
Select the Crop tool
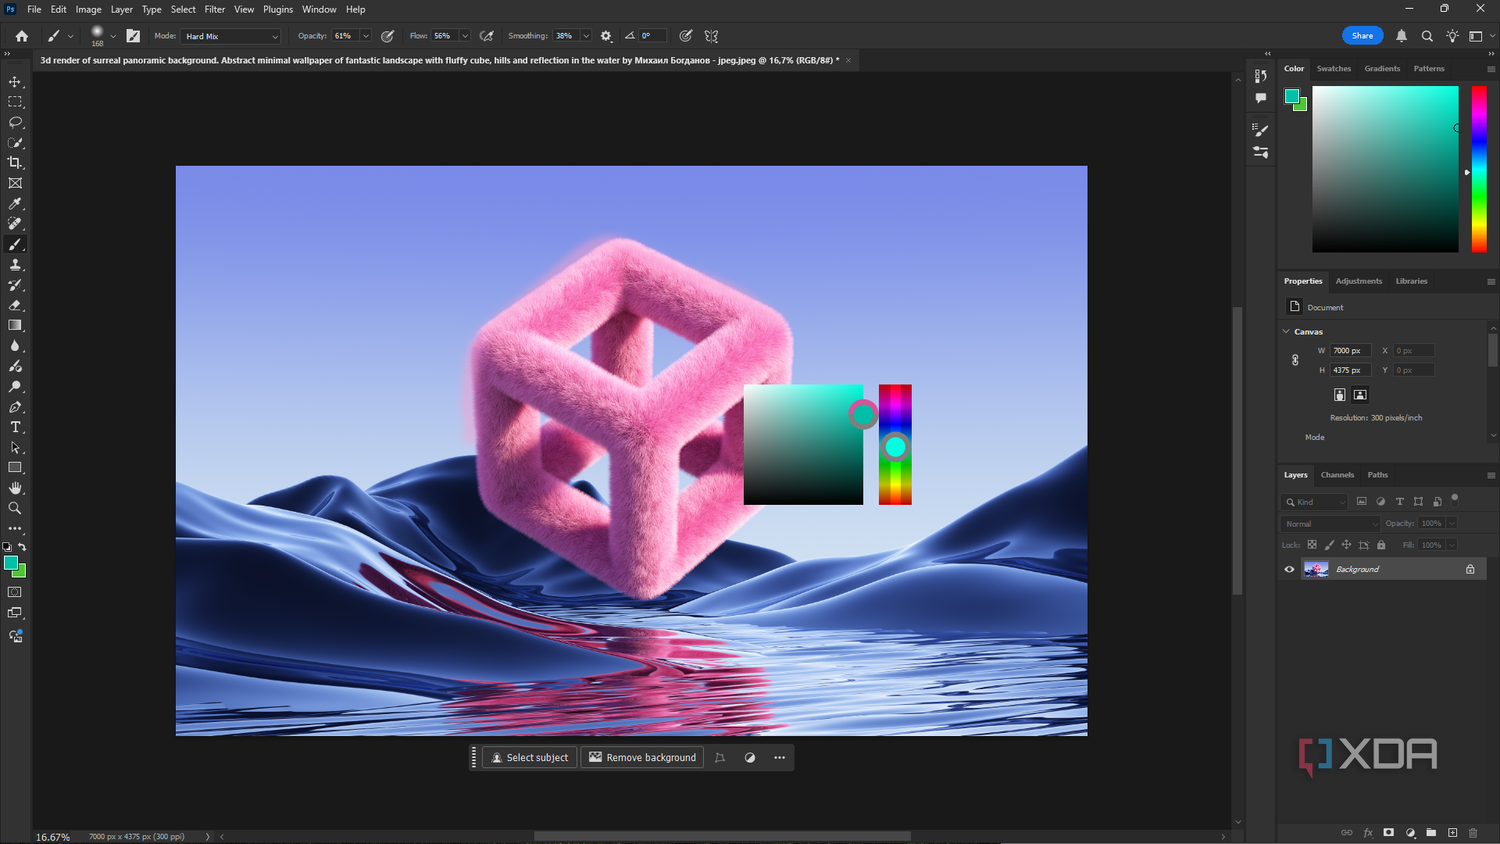pyautogui.click(x=15, y=163)
